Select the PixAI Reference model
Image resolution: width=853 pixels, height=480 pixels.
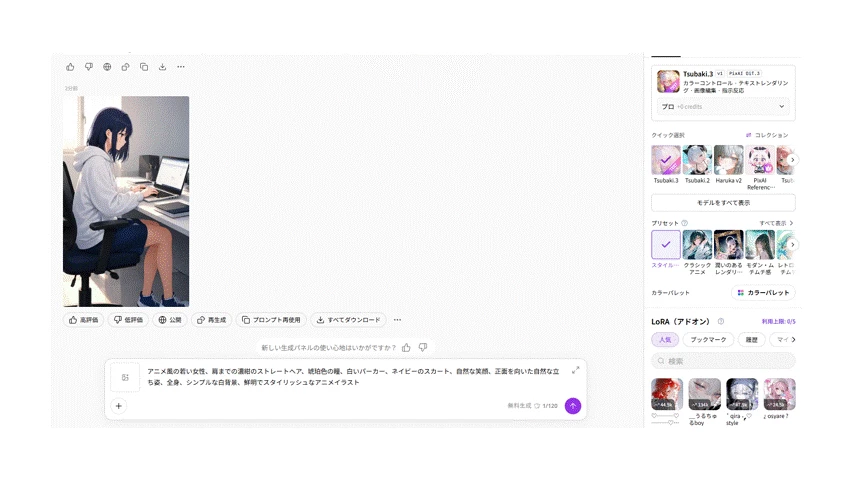[760, 167]
